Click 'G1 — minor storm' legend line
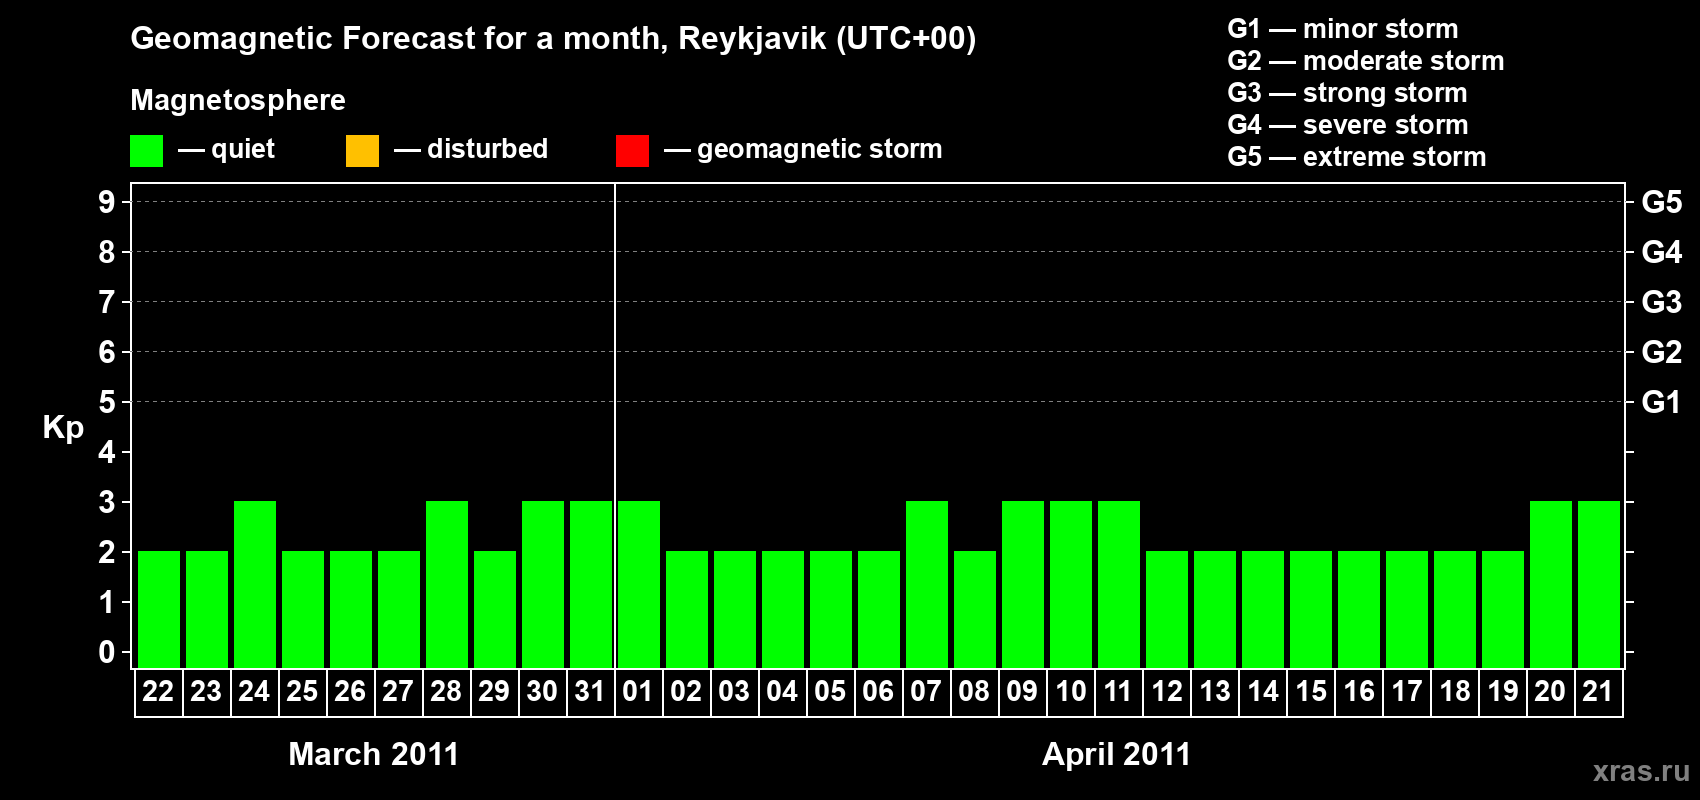This screenshot has height=800, width=1700. (1343, 29)
